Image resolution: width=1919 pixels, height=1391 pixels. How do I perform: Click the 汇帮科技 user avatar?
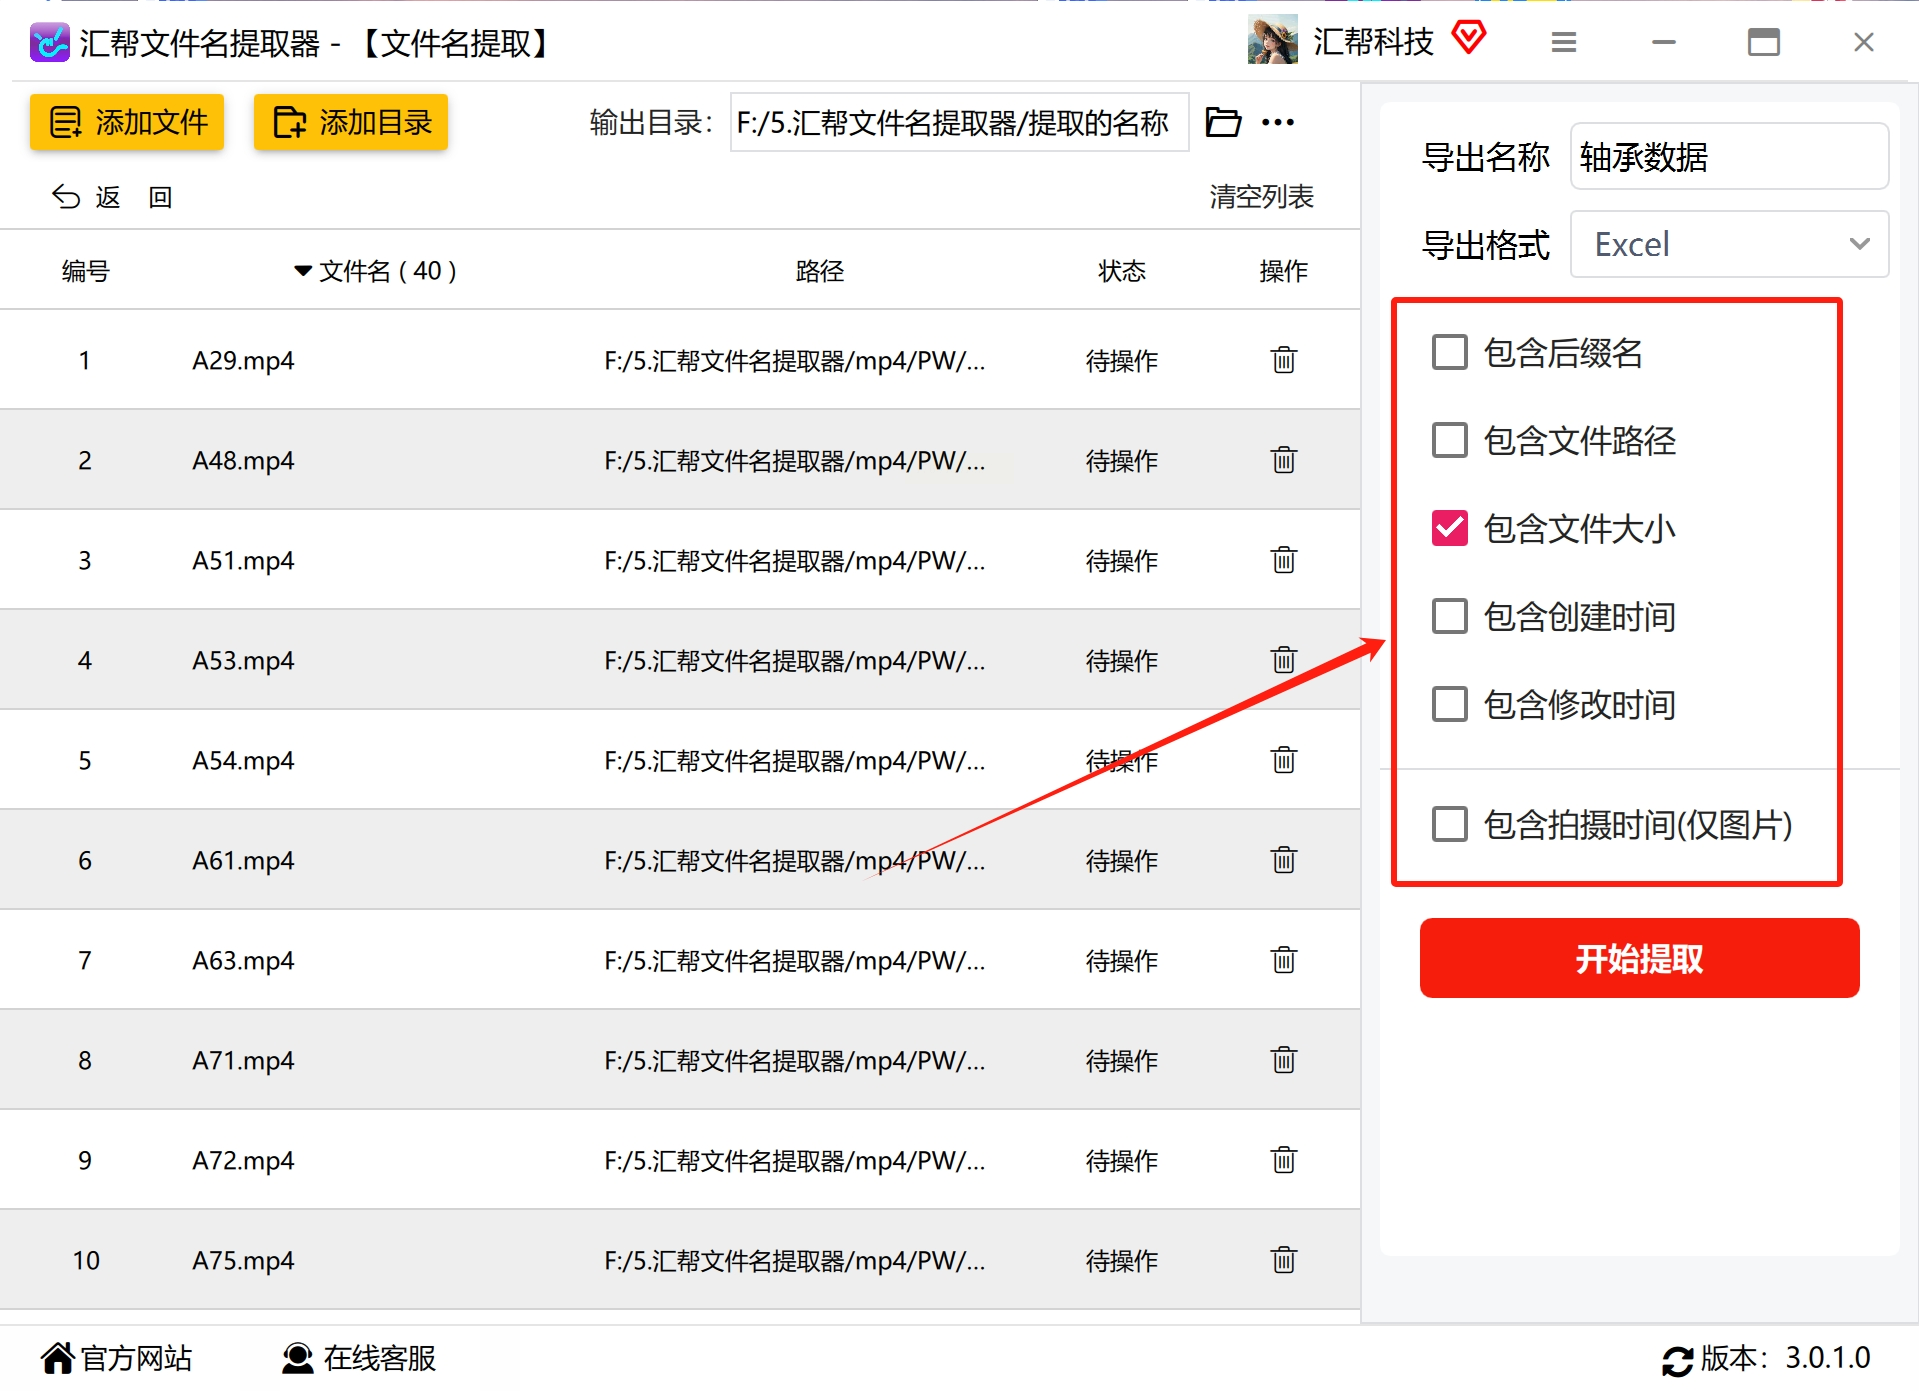[x=1272, y=41]
